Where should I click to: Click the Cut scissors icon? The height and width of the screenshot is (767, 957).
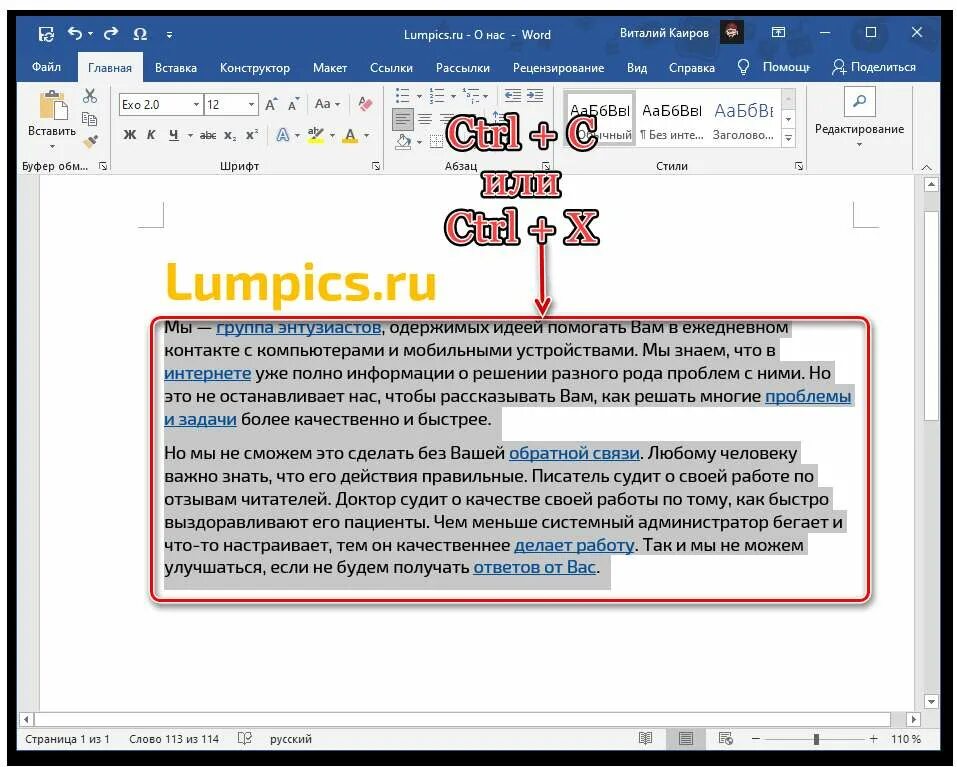coord(90,96)
